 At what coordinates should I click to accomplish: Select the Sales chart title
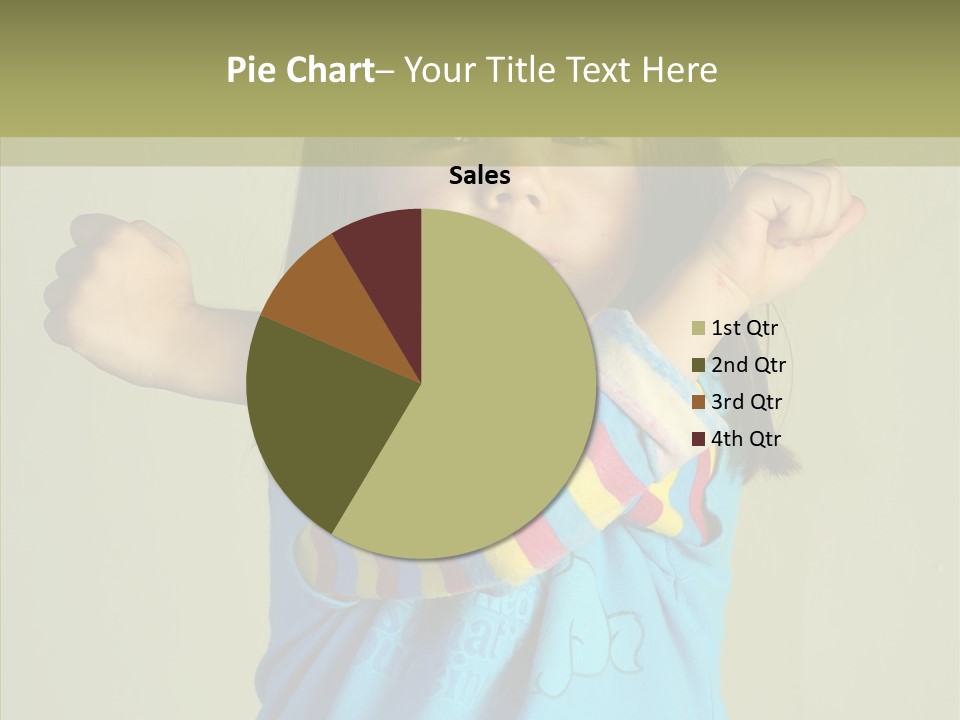pos(479,175)
